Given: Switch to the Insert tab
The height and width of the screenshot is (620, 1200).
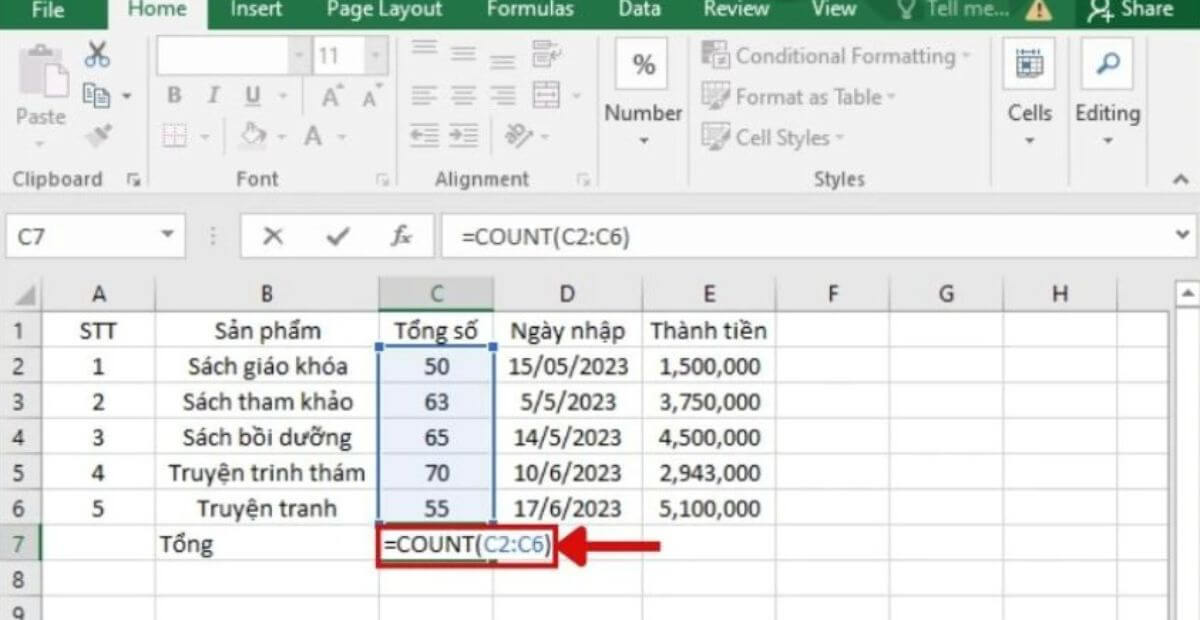Looking at the screenshot, I should click(256, 10).
